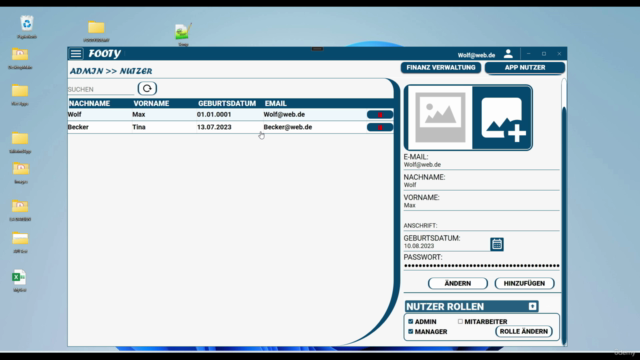Click the user profile icon beside Wolf@web.de
Image resolution: width=640 pixels, height=360 pixels.
coord(508,54)
